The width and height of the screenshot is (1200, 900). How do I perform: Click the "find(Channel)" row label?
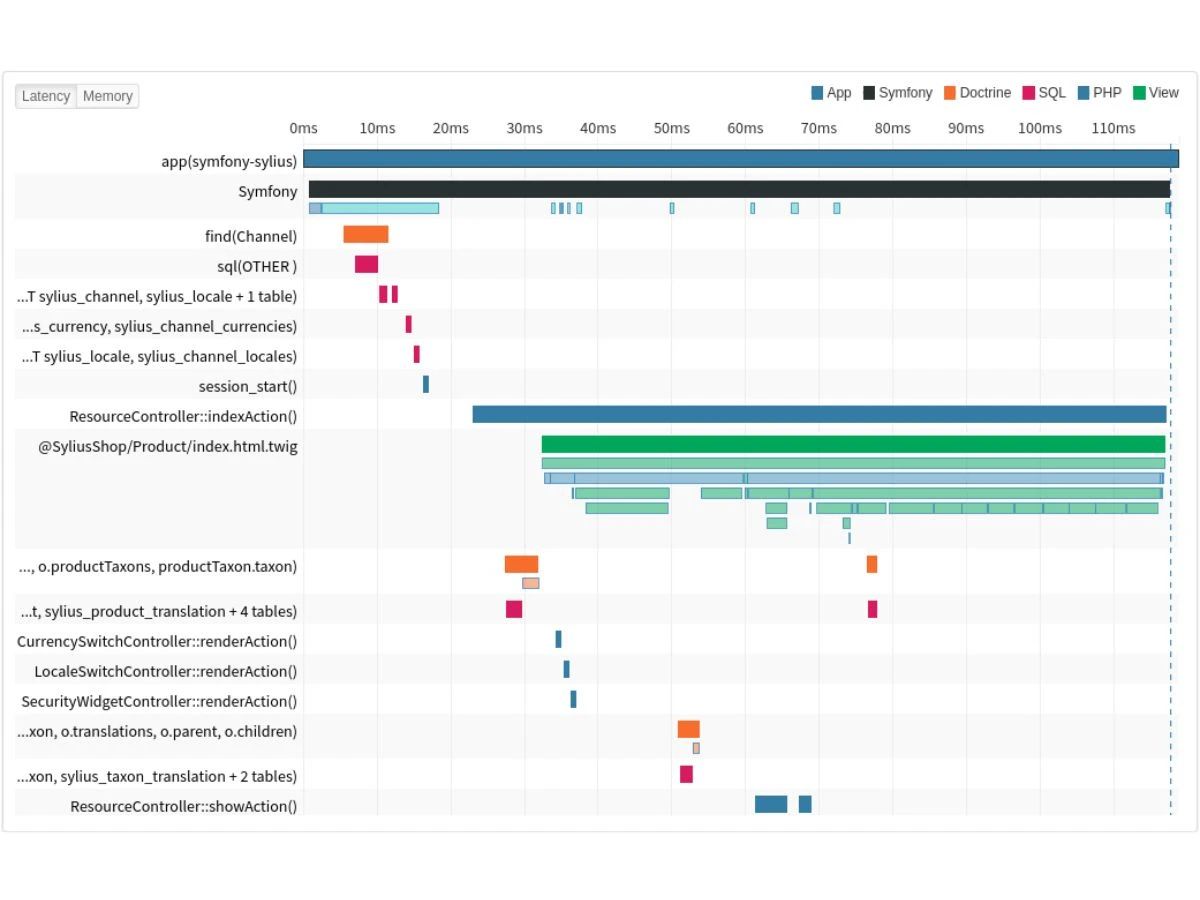251,236
